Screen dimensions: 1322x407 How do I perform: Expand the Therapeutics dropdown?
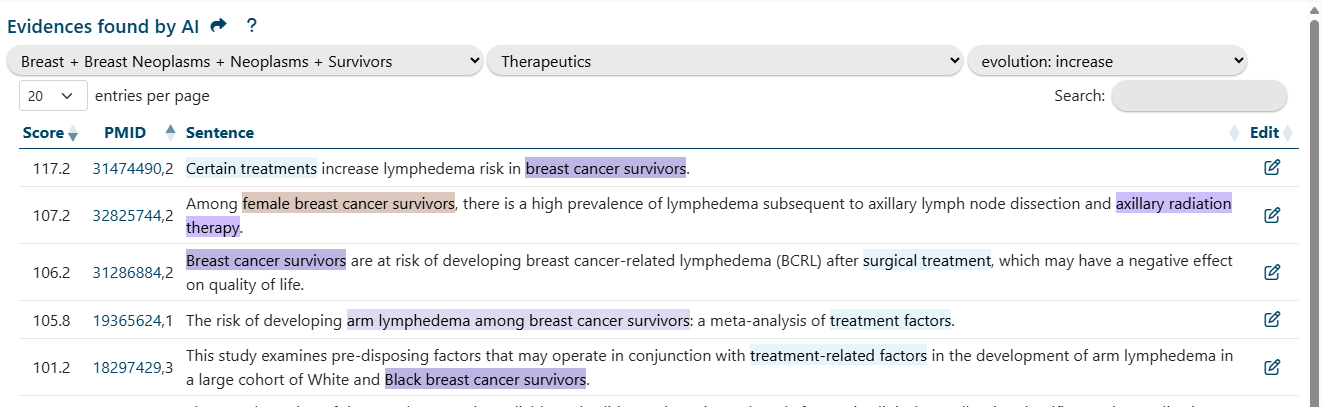coord(725,62)
